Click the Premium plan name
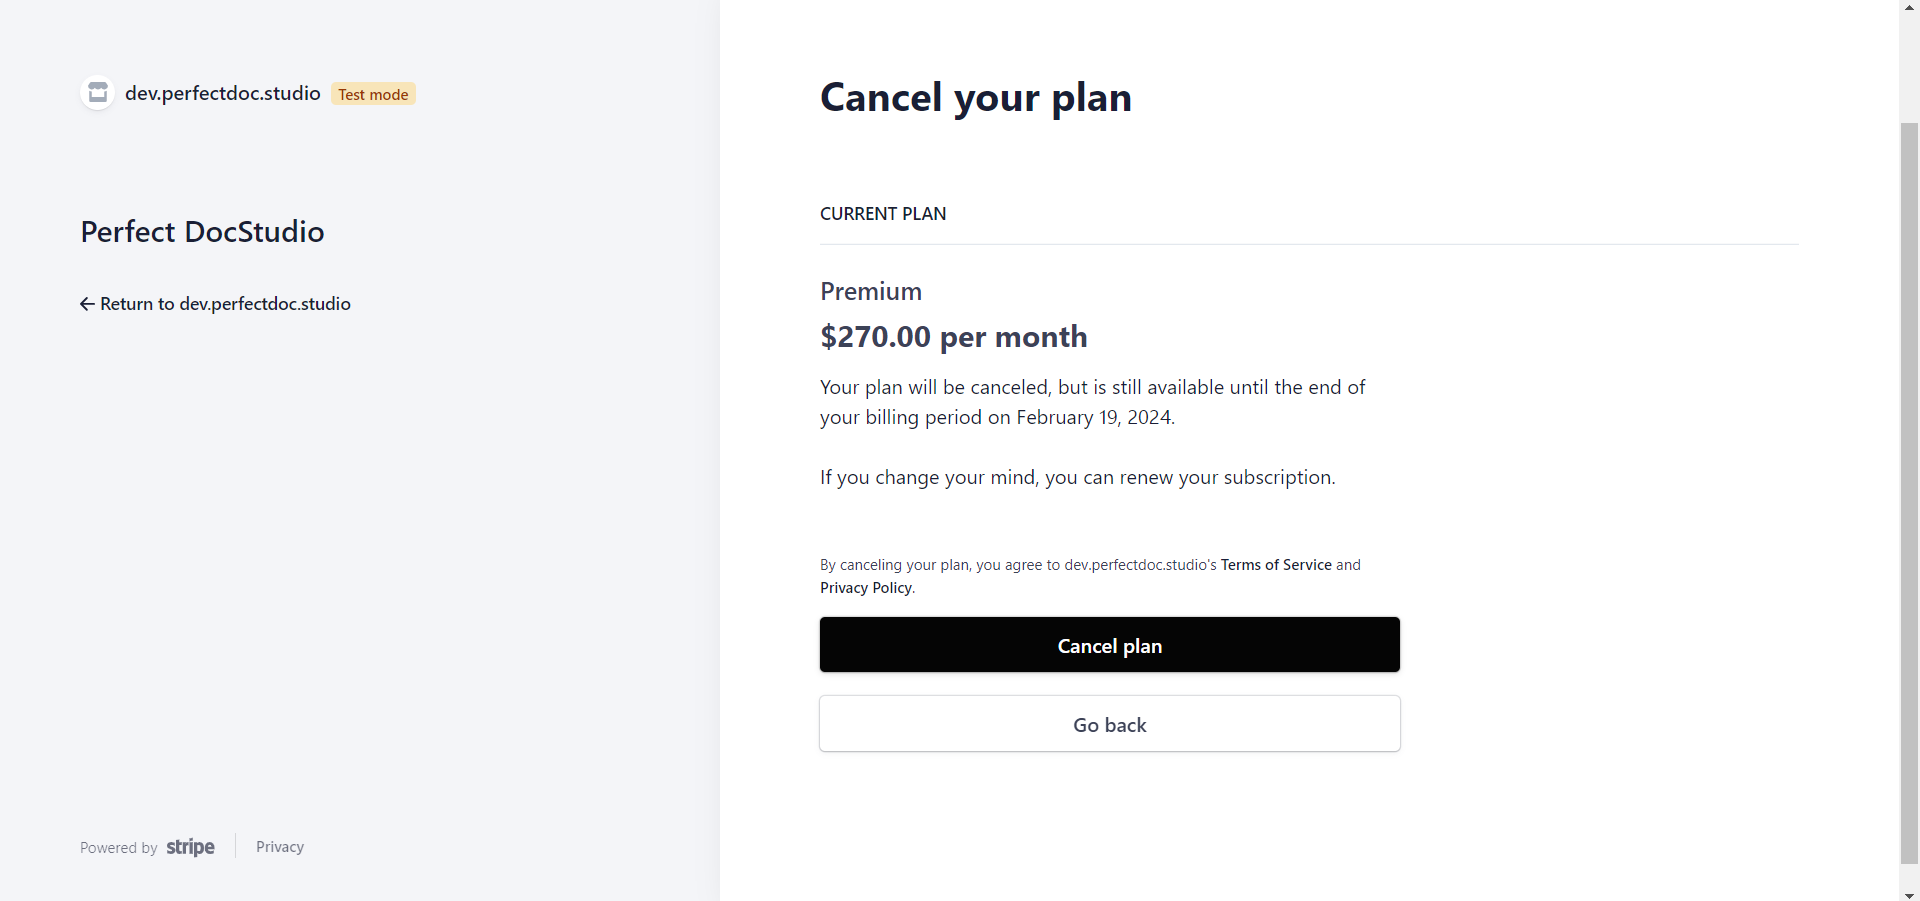Screen dimensions: 1920x901 pyautogui.click(x=871, y=291)
